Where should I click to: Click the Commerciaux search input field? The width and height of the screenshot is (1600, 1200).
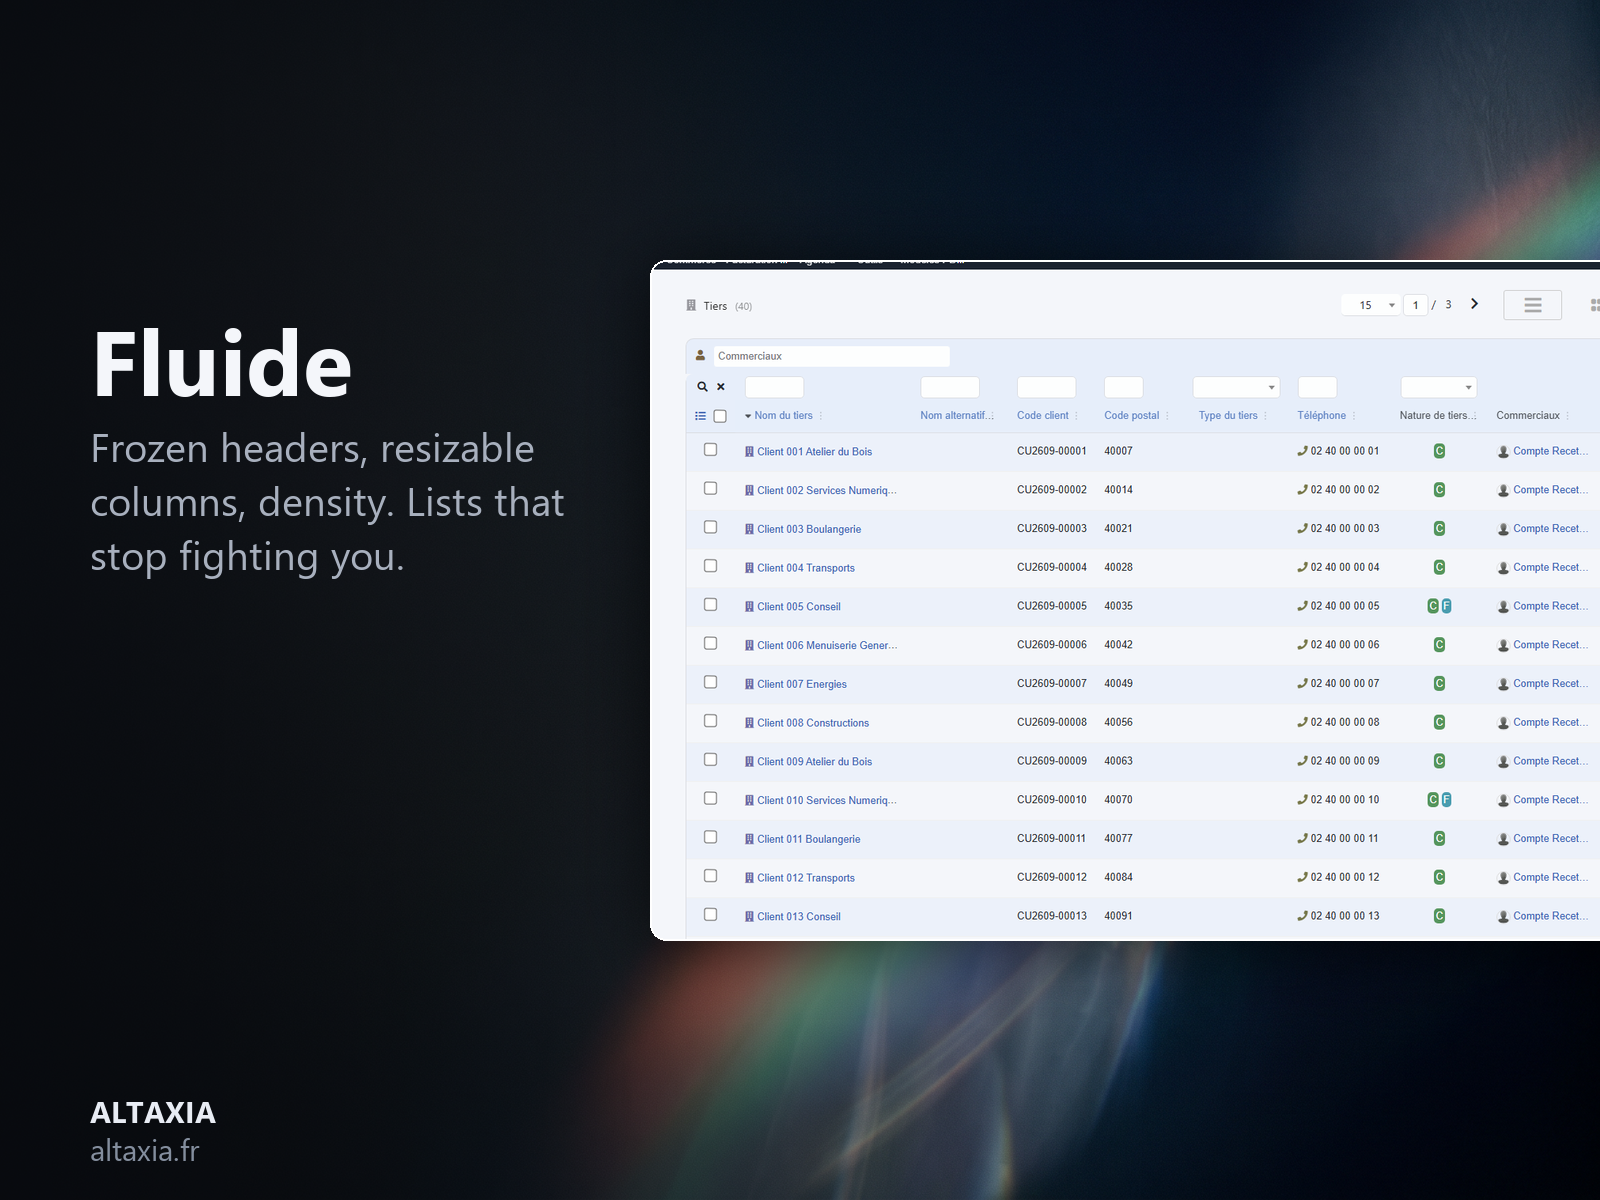coord(831,356)
